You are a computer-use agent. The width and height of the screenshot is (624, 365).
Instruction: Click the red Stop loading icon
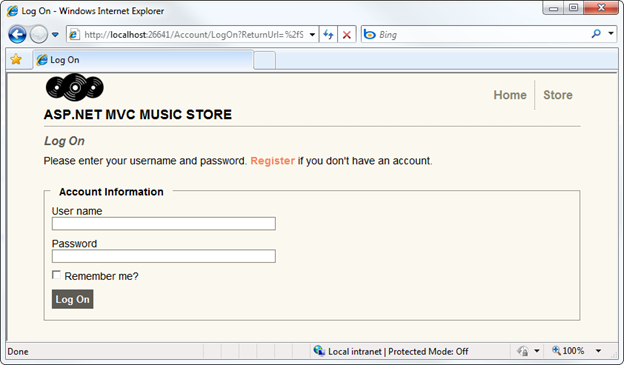coord(347,35)
